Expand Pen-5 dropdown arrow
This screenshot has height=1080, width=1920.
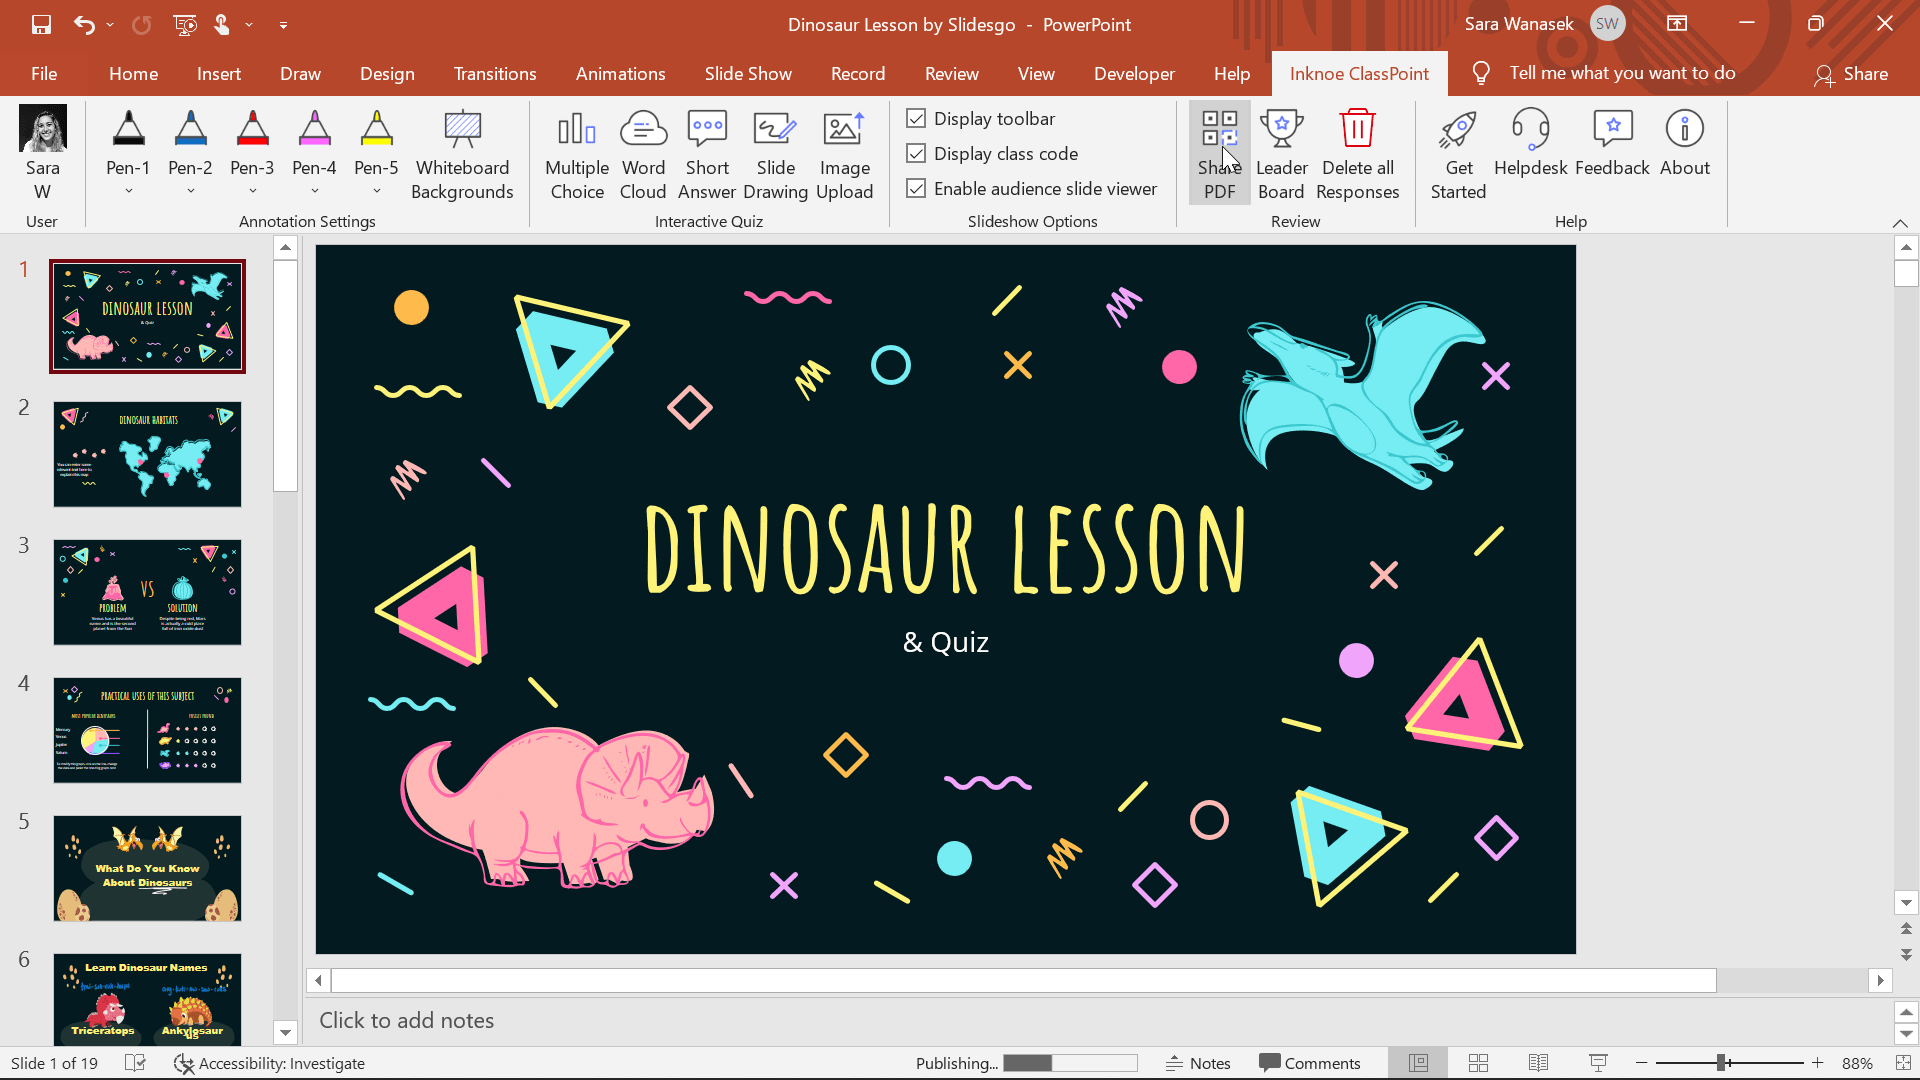[376, 191]
